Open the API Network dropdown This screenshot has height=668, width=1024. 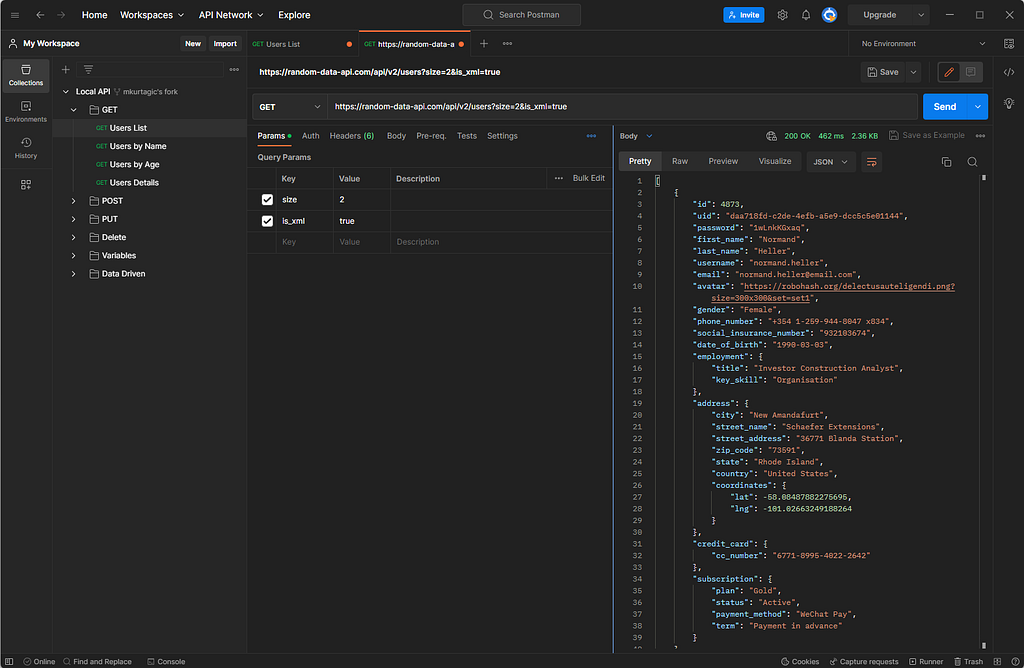click(231, 15)
